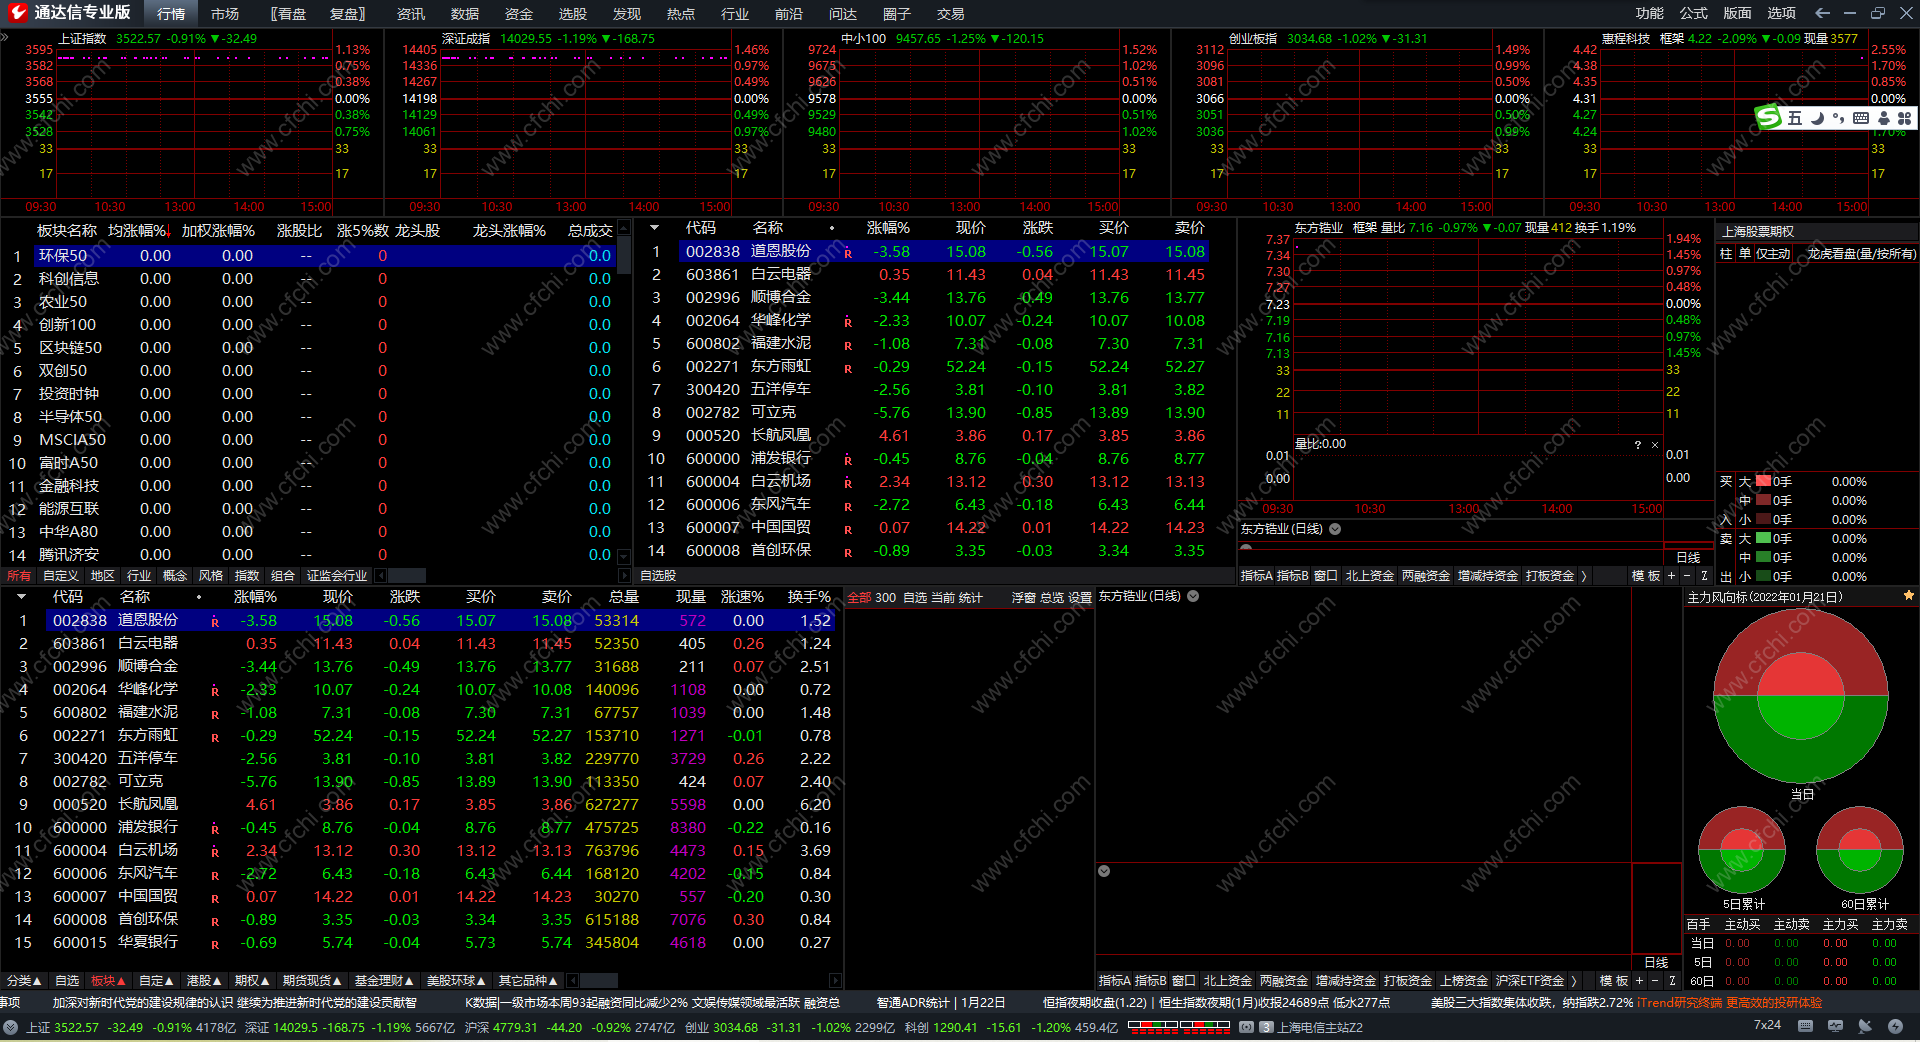The height and width of the screenshot is (1042, 1920).
Task: Click Z icon in upper 东方锆业 indicator bar
Action: (1704, 576)
